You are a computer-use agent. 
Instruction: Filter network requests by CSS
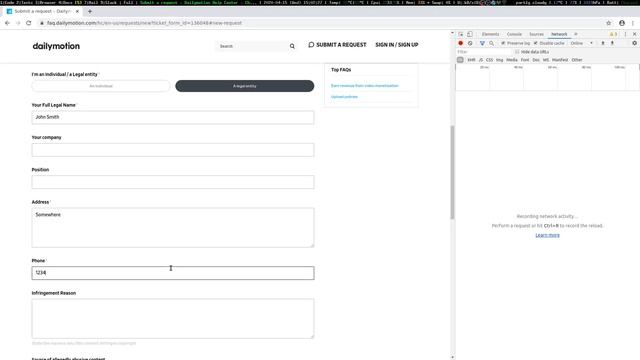pos(489,60)
